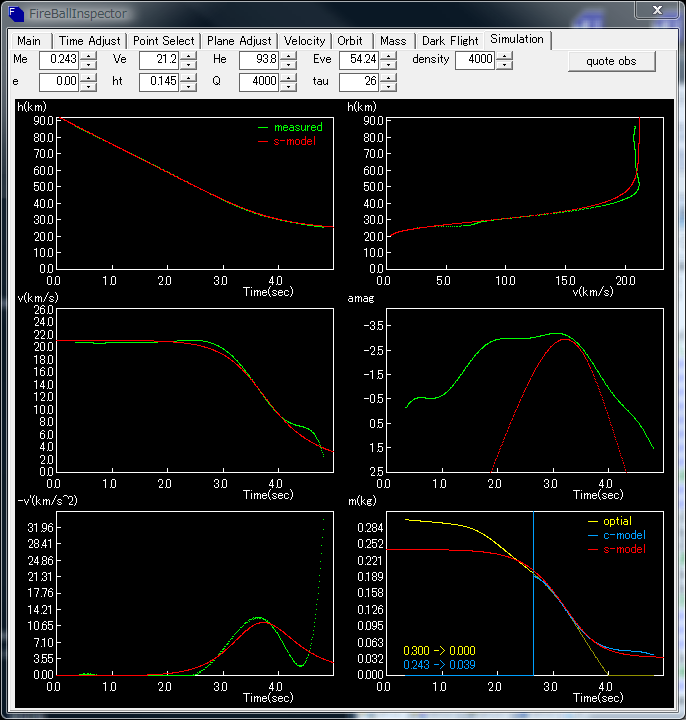Close the FireBallInspector window
The width and height of the screenshot is (686, 720).
(x=657, y=9)
